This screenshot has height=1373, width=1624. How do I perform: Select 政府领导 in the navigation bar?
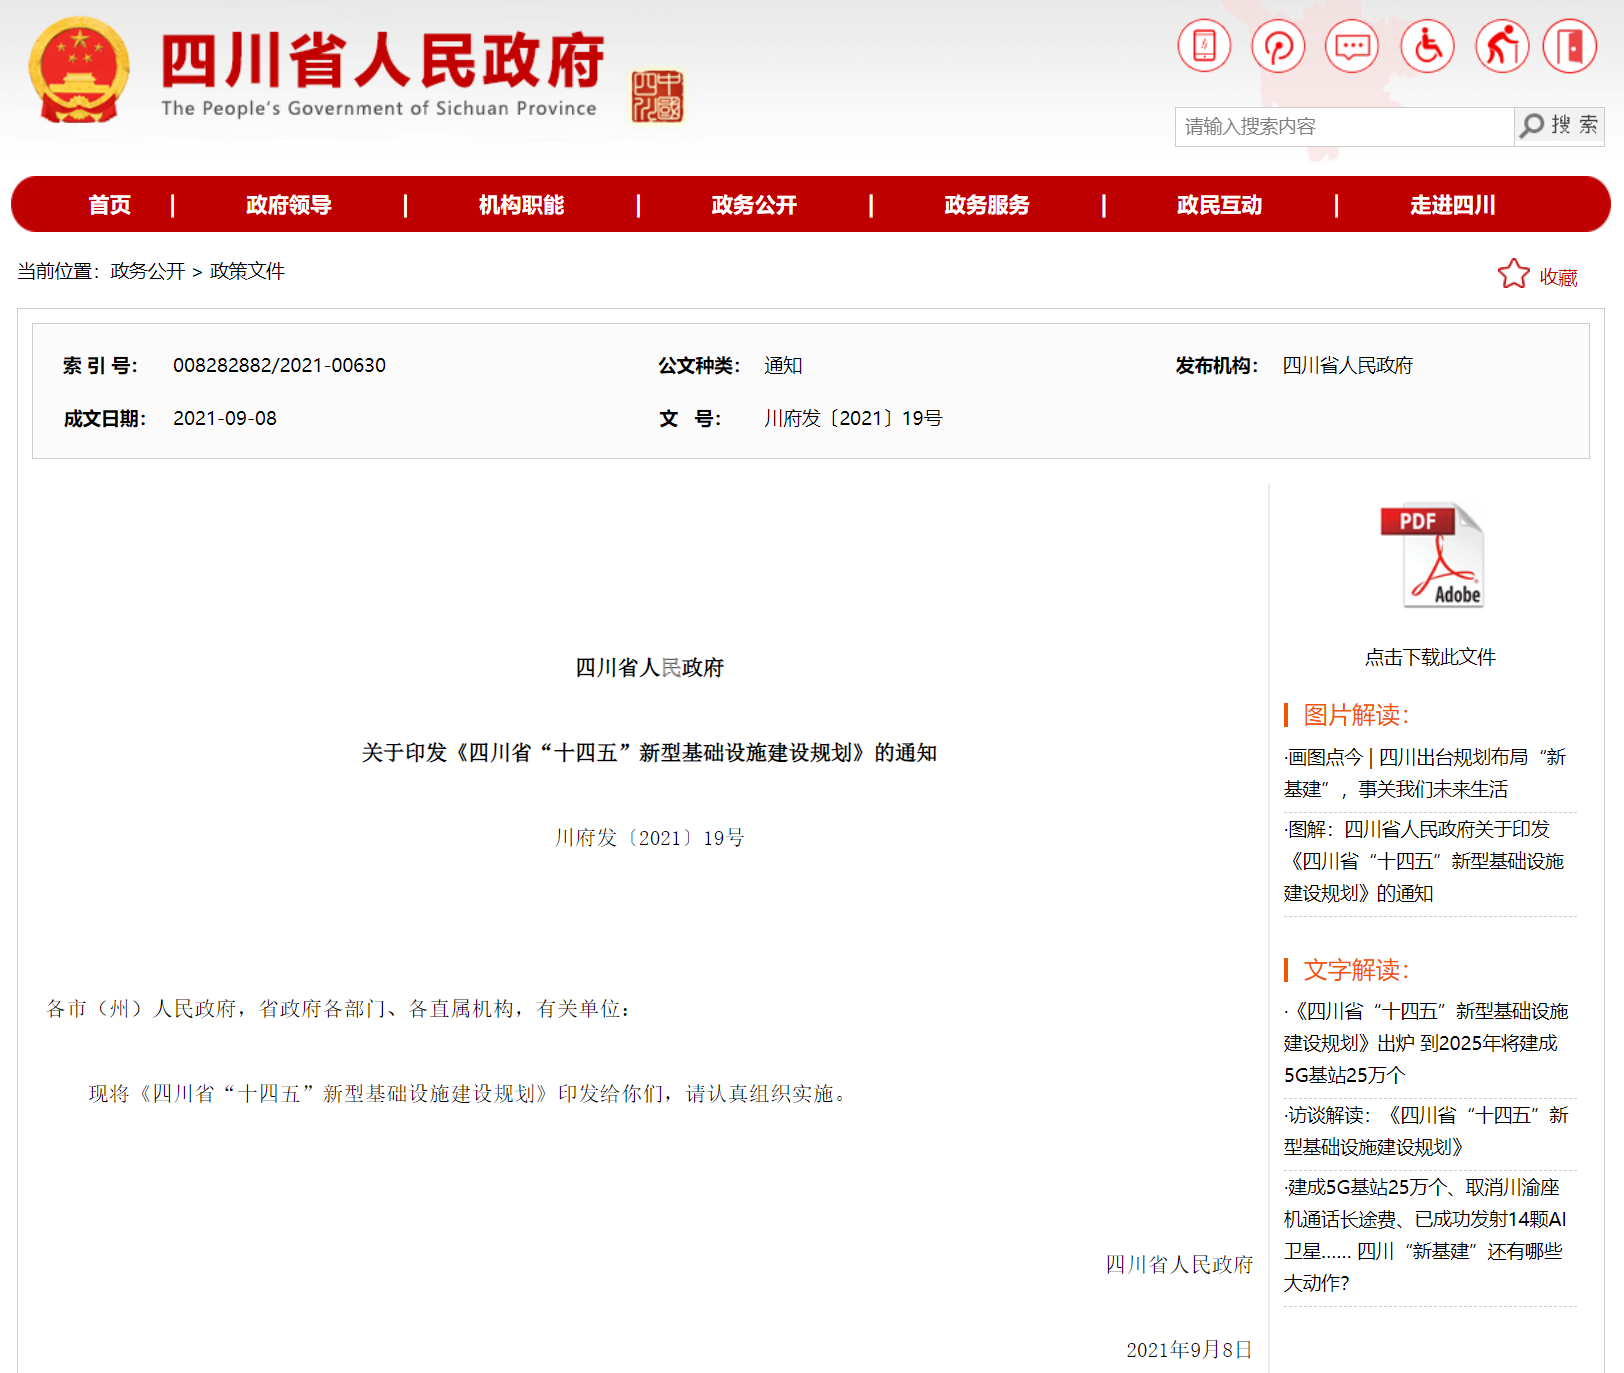pyautogui.click(x=288, y=205)
